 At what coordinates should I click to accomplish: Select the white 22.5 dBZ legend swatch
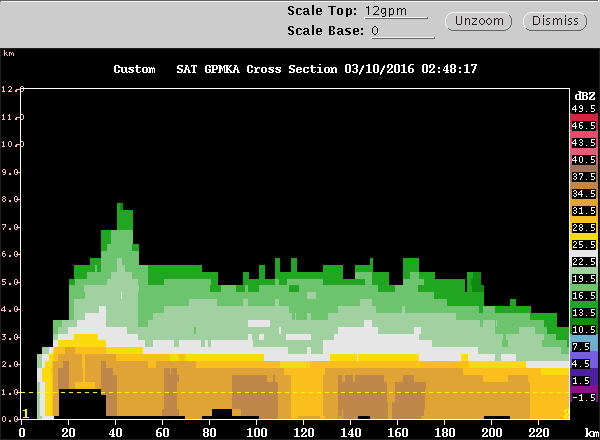(583, 262)
